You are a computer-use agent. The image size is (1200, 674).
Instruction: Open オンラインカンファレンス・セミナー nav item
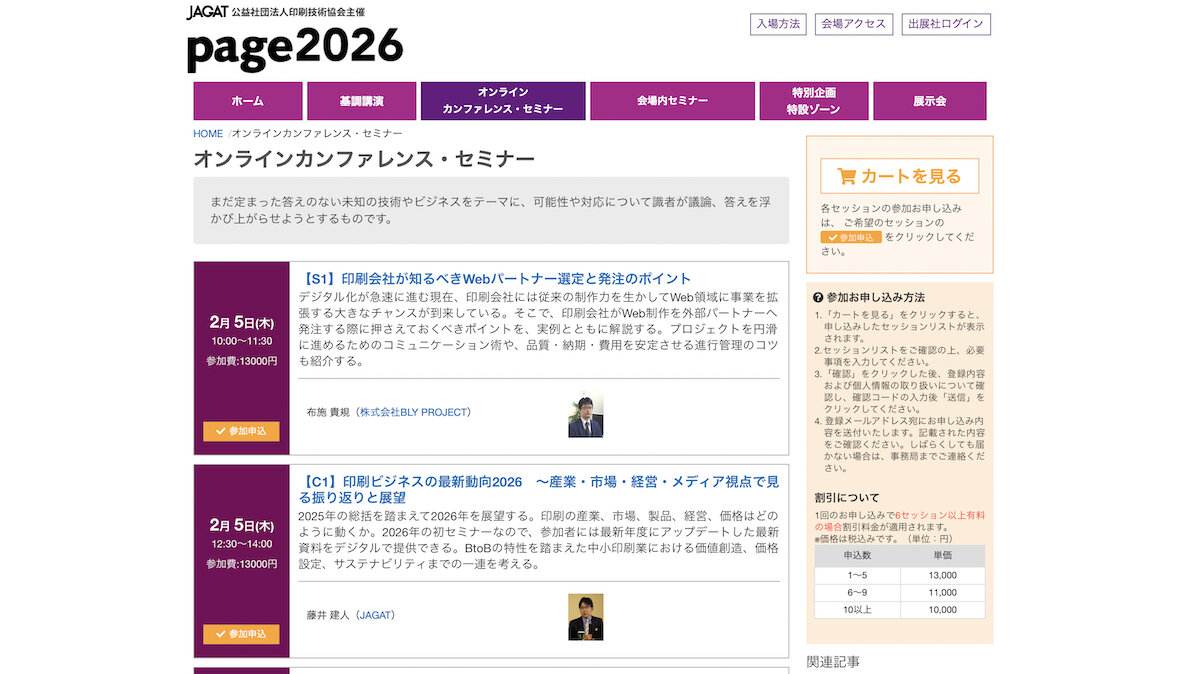[502, 101]
